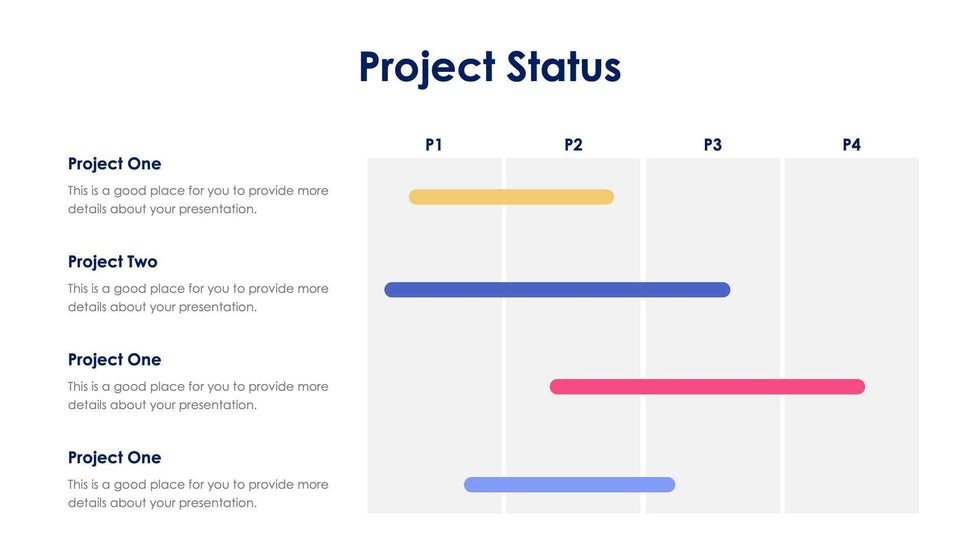980x551 pixels.
Task: Click the Project Status title
Action: 490,68
